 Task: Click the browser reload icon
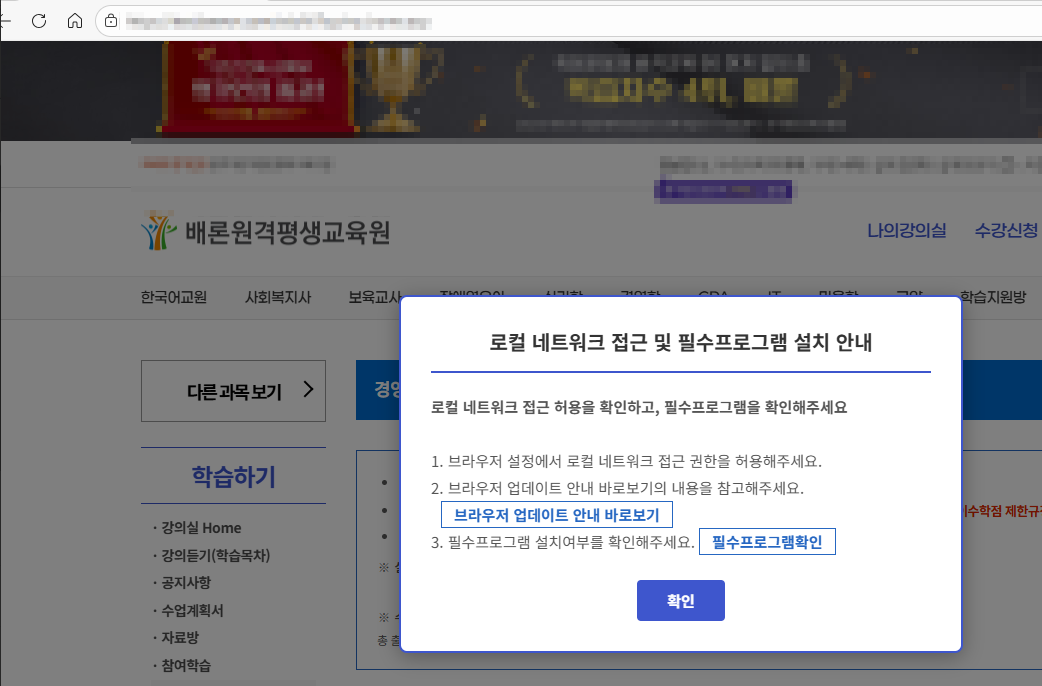tap(40, 20)
